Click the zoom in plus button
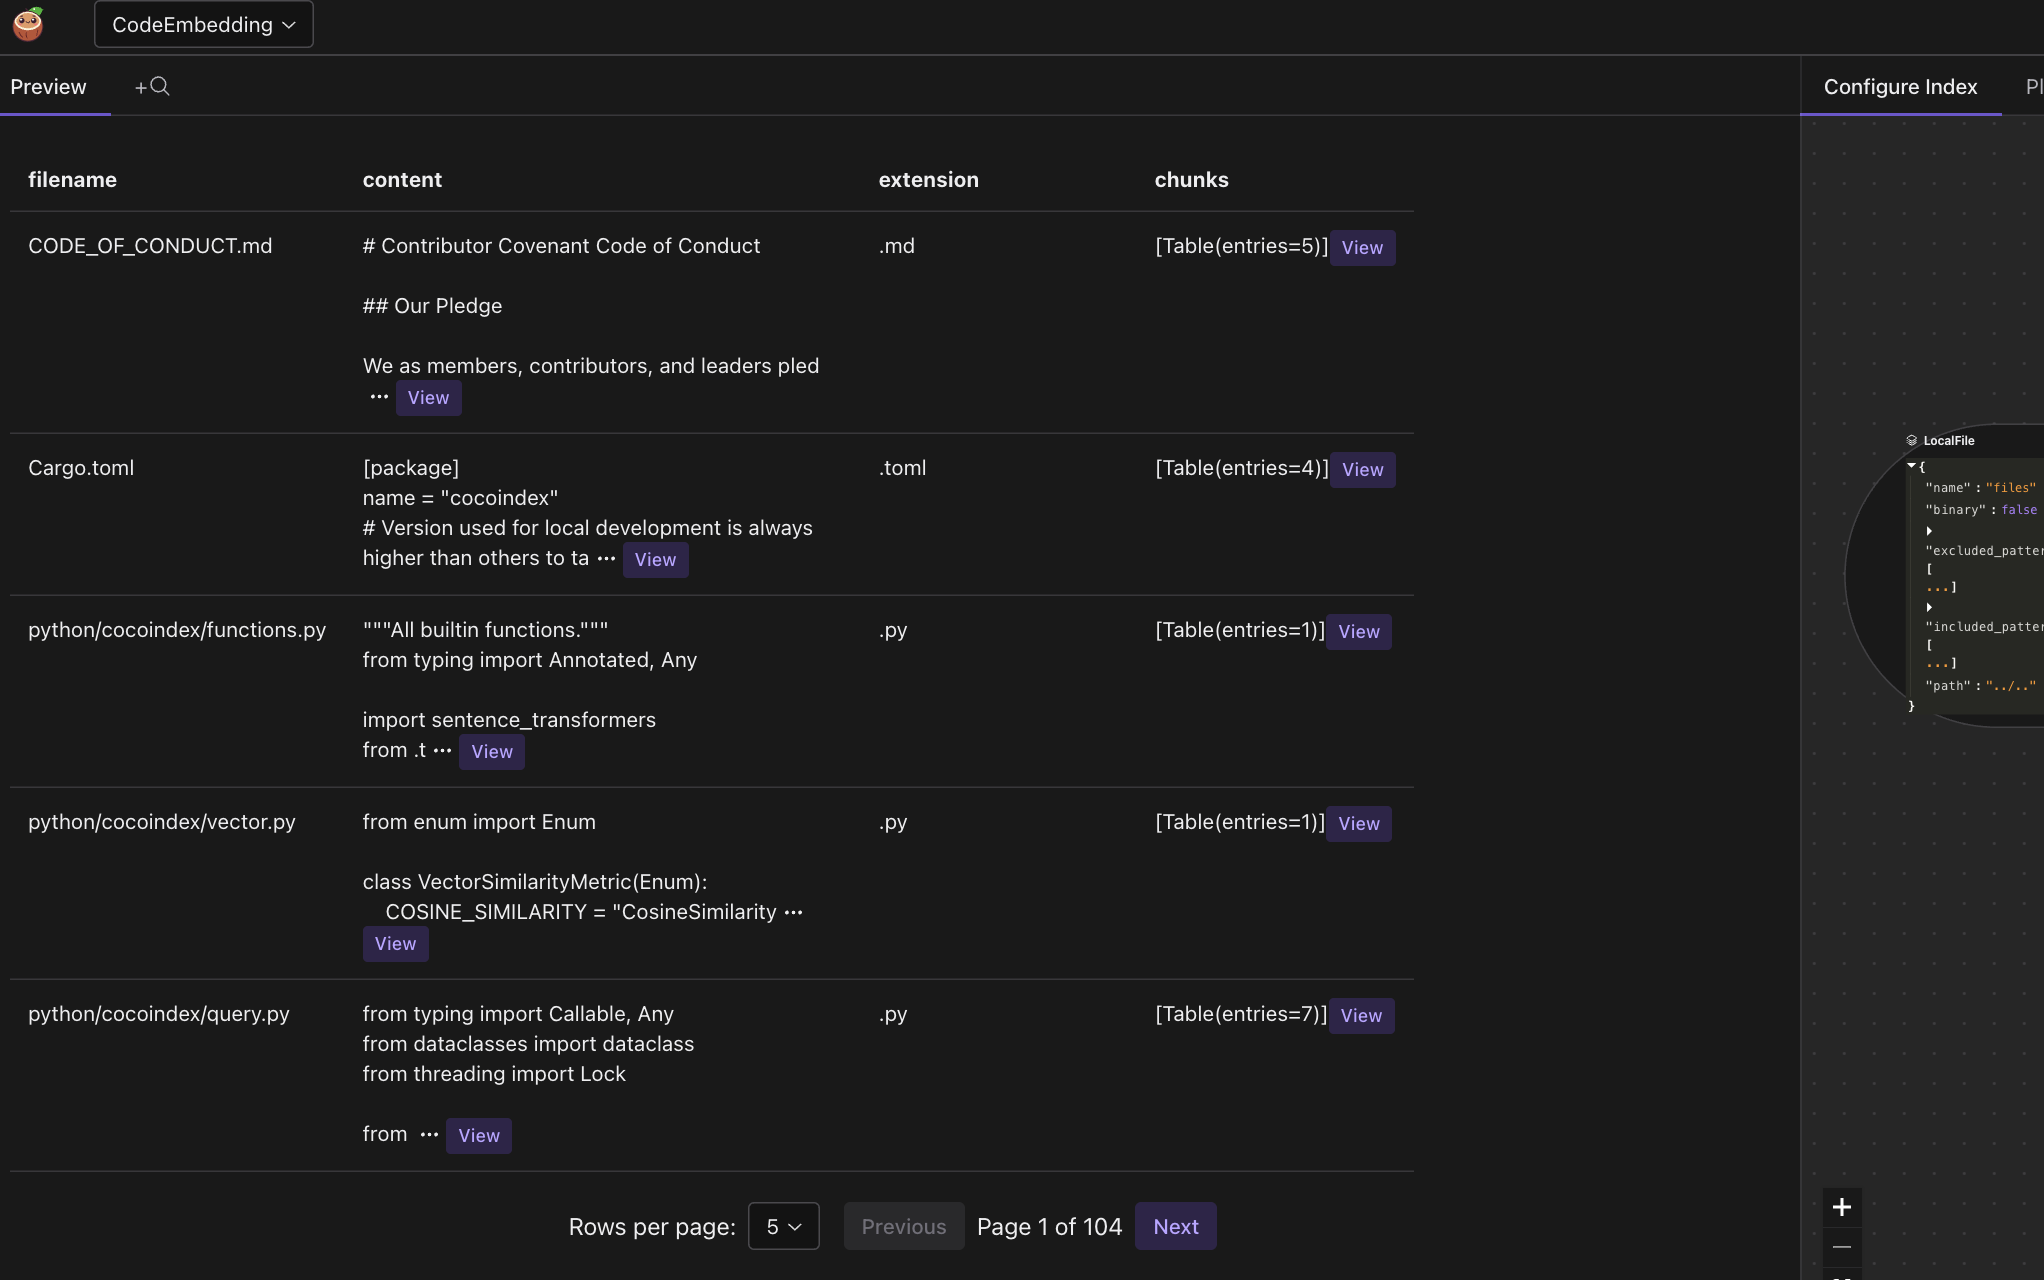 coord(1842,1208)
